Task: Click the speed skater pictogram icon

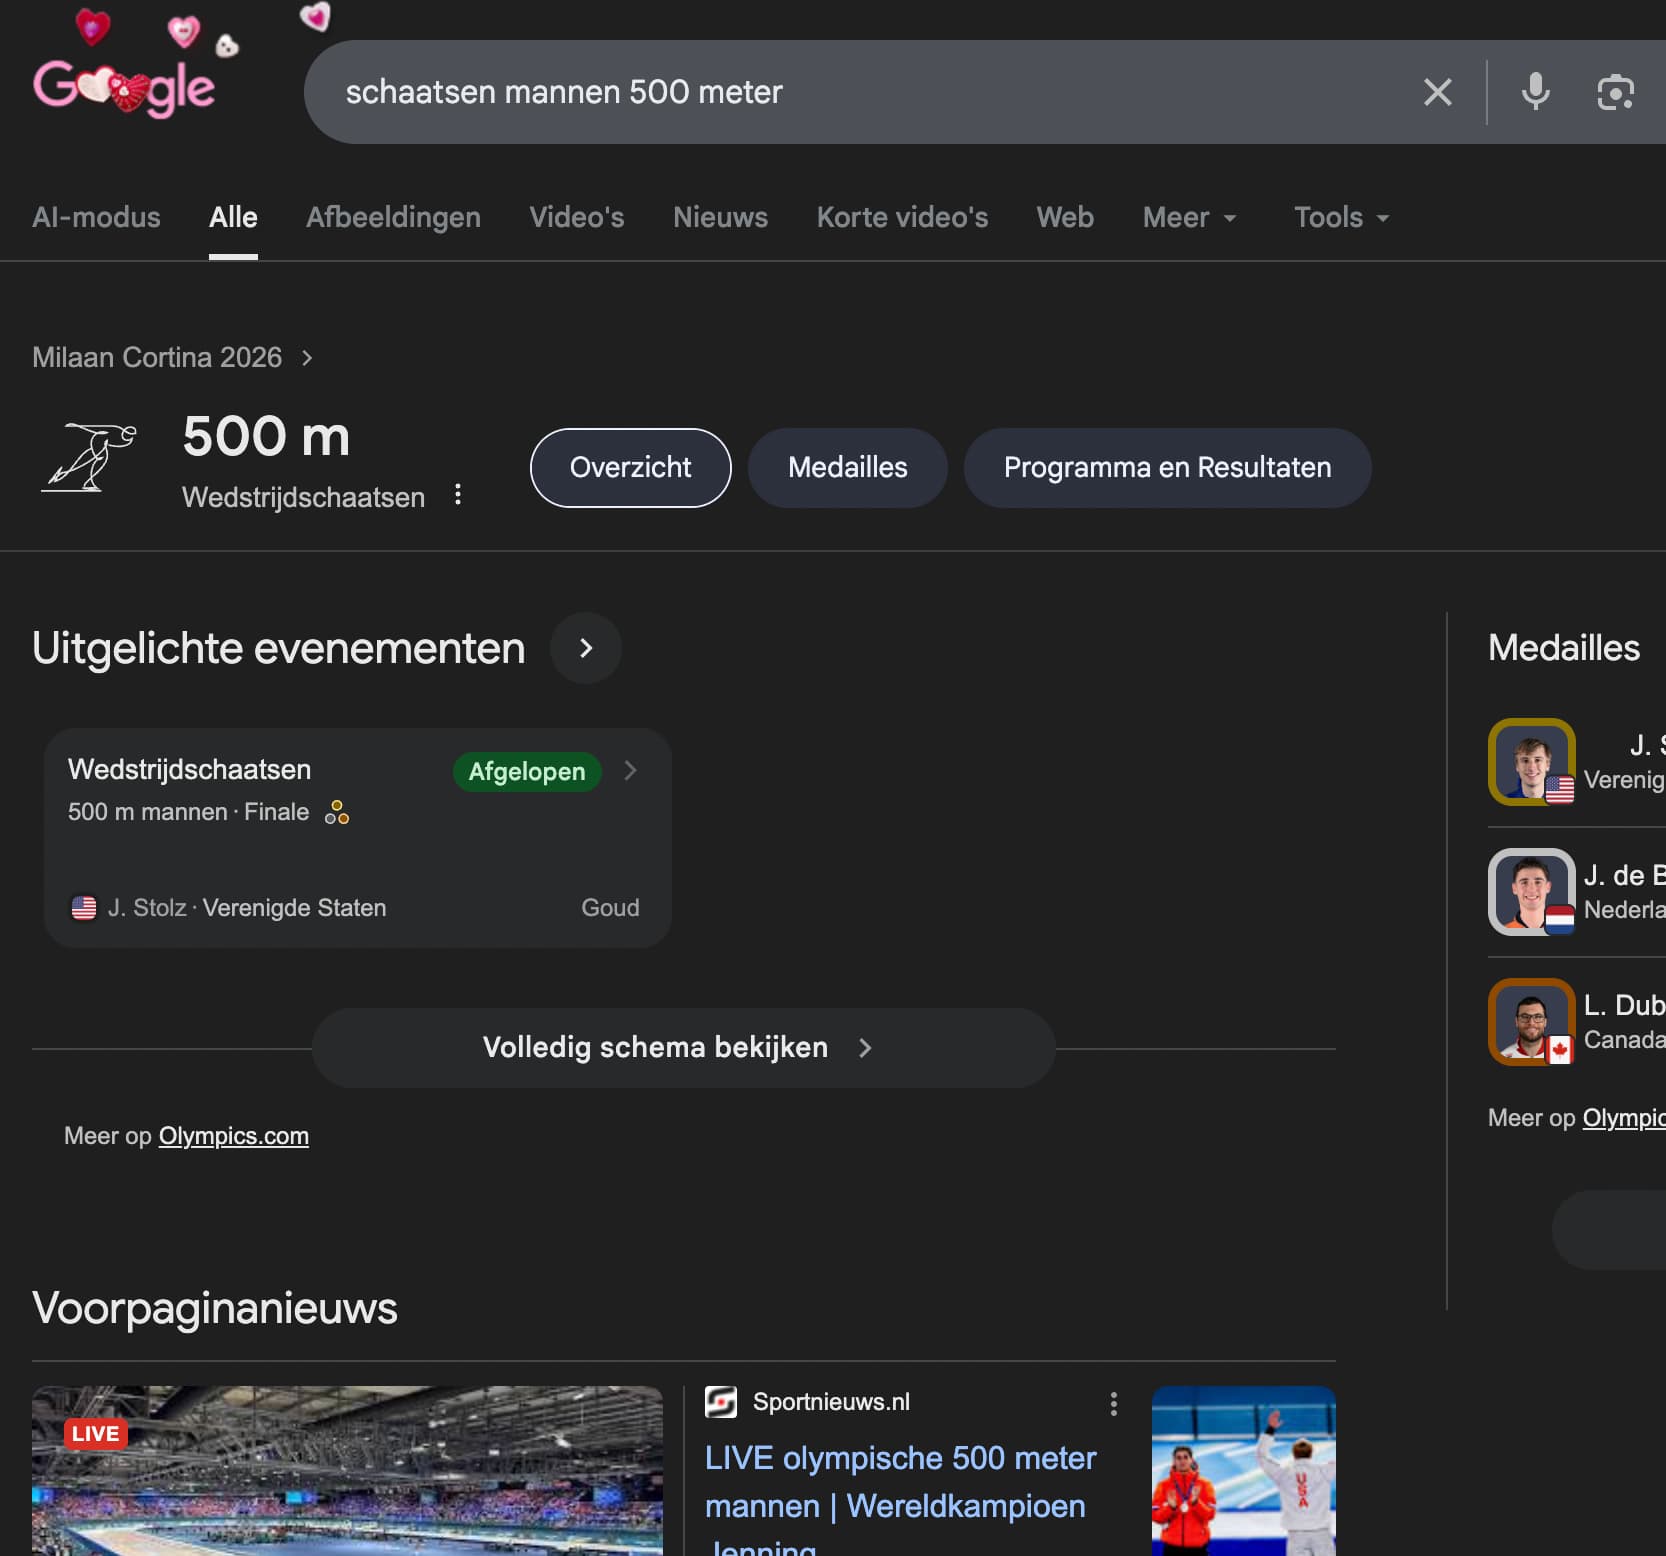Action: coord(90,458)
